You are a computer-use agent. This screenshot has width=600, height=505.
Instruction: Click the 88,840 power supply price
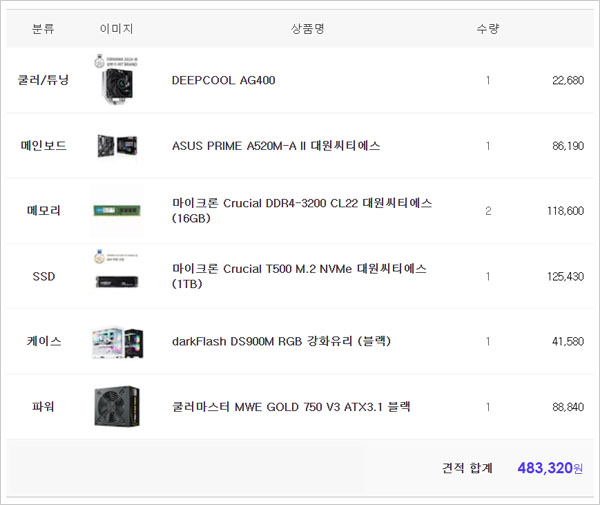coord(568,407)
